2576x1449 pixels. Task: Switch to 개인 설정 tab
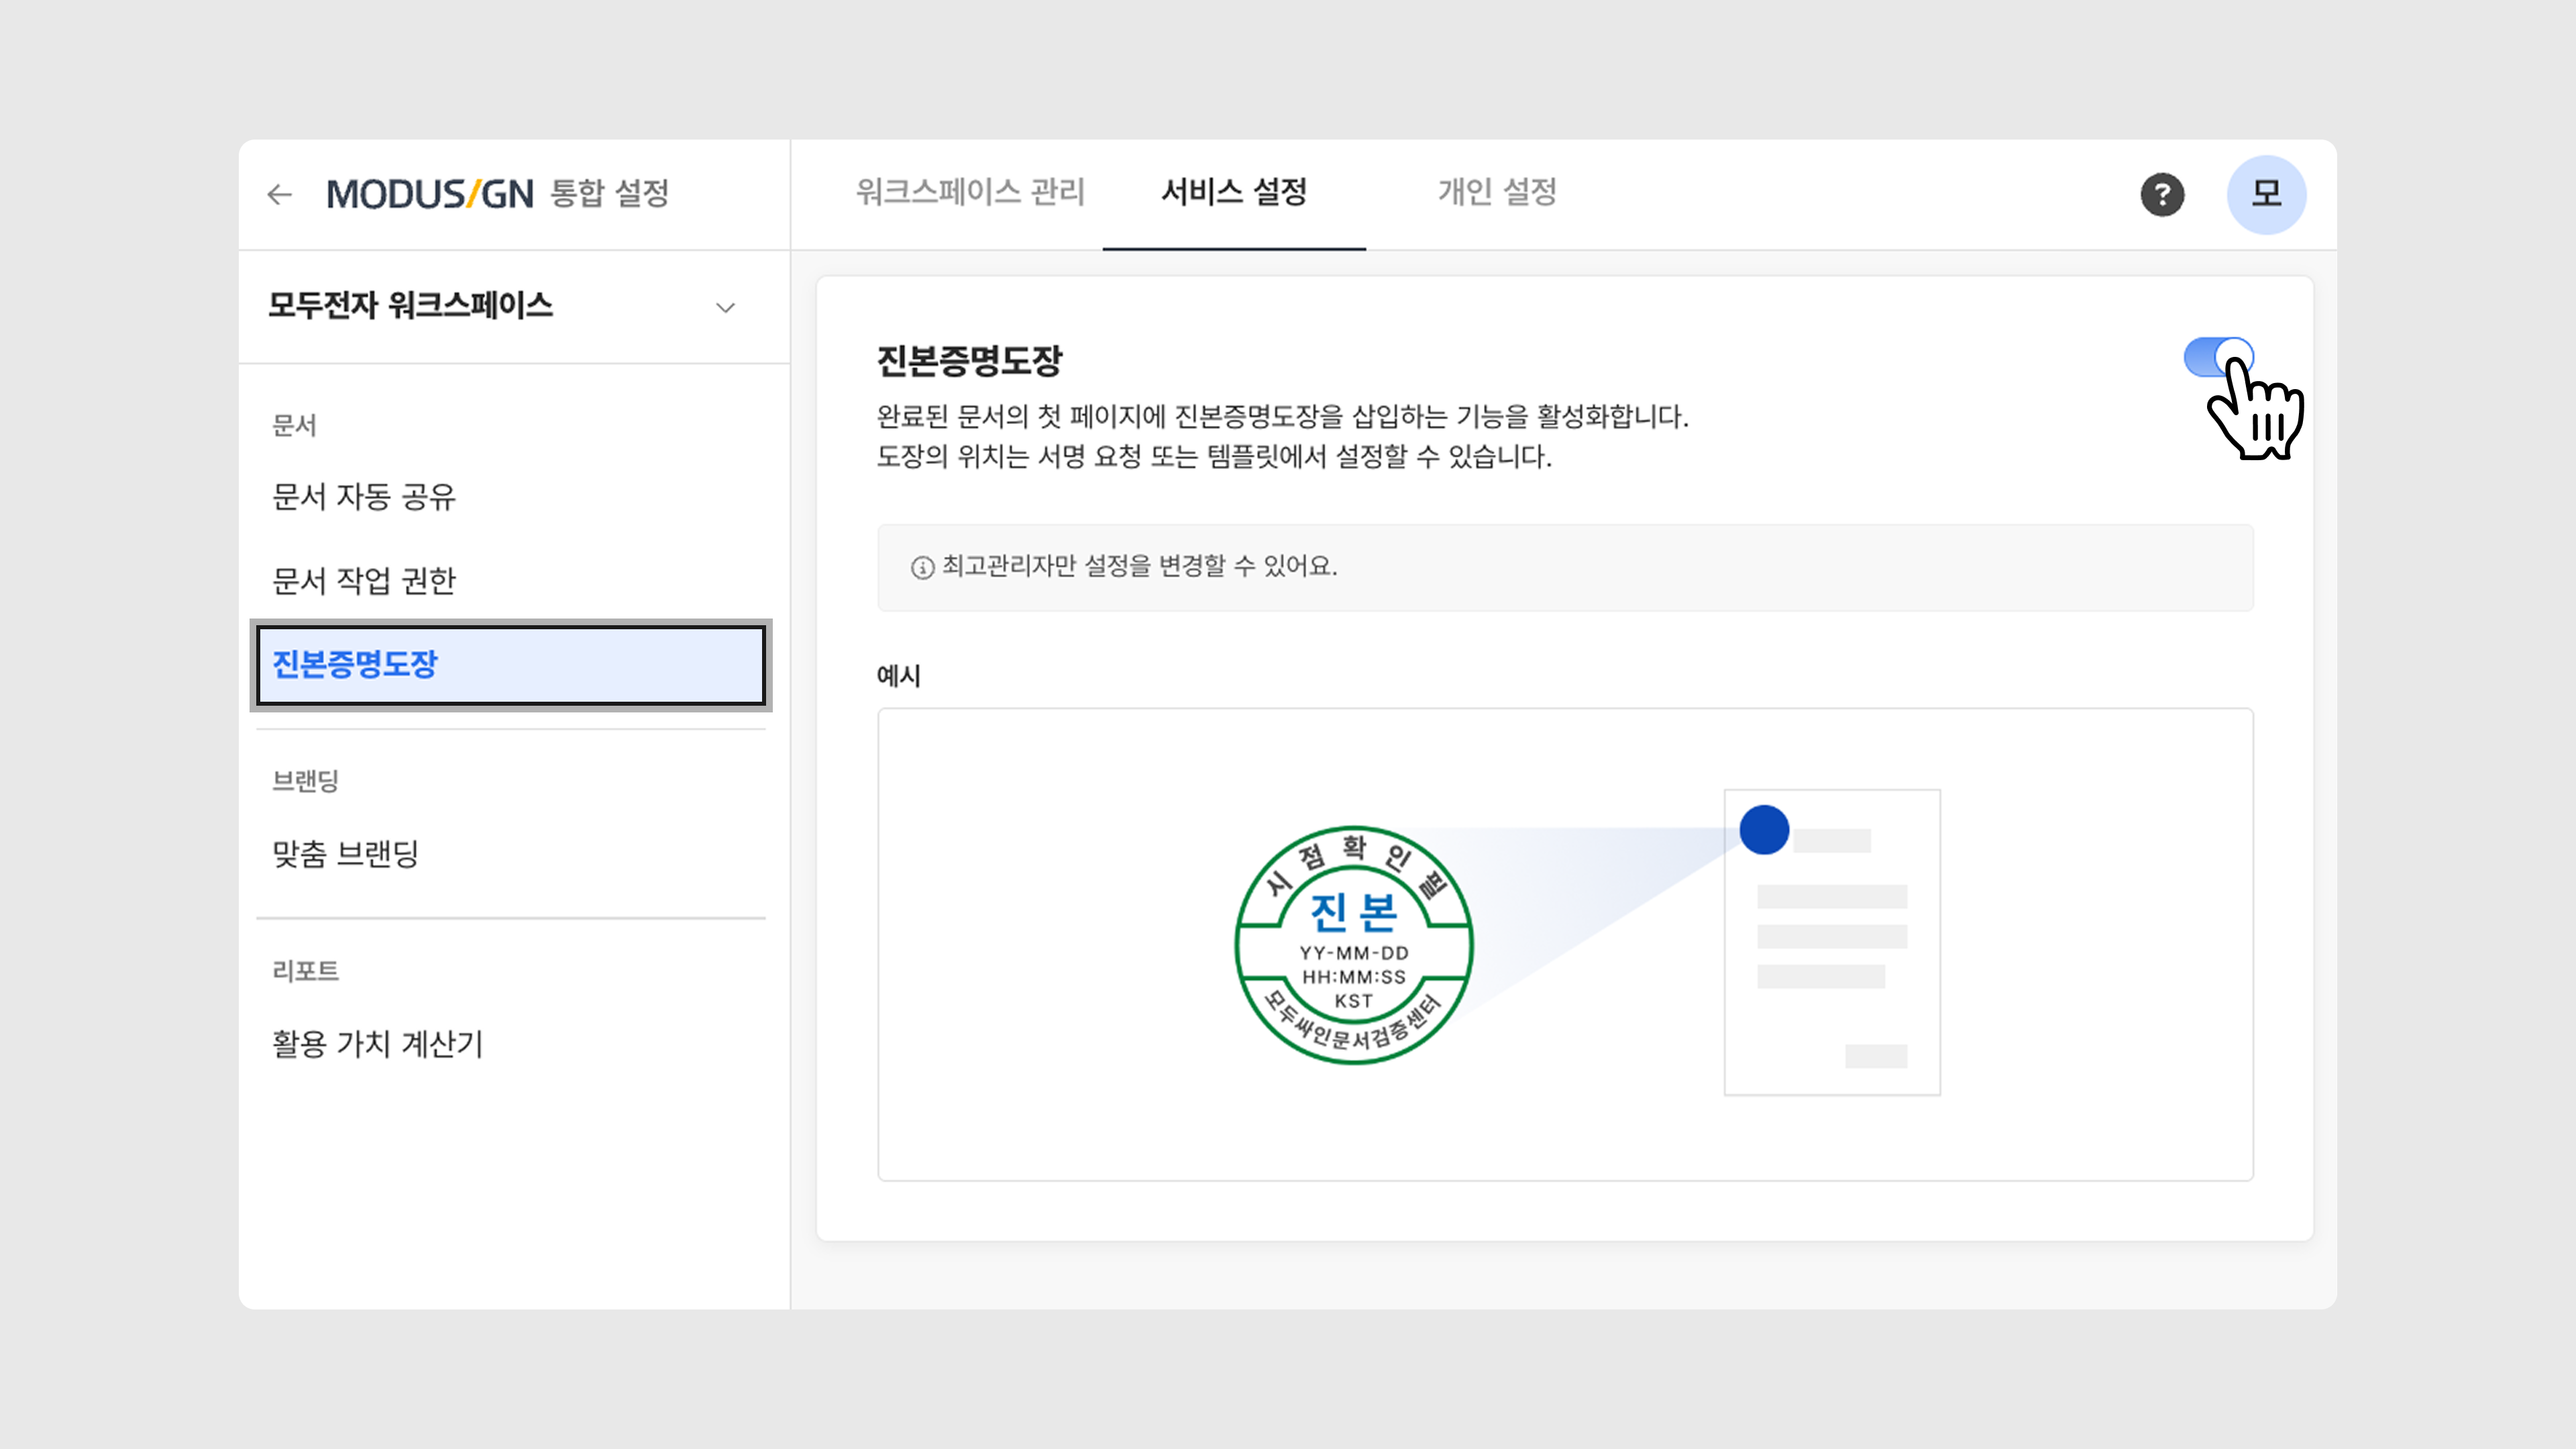[1497, 192]
